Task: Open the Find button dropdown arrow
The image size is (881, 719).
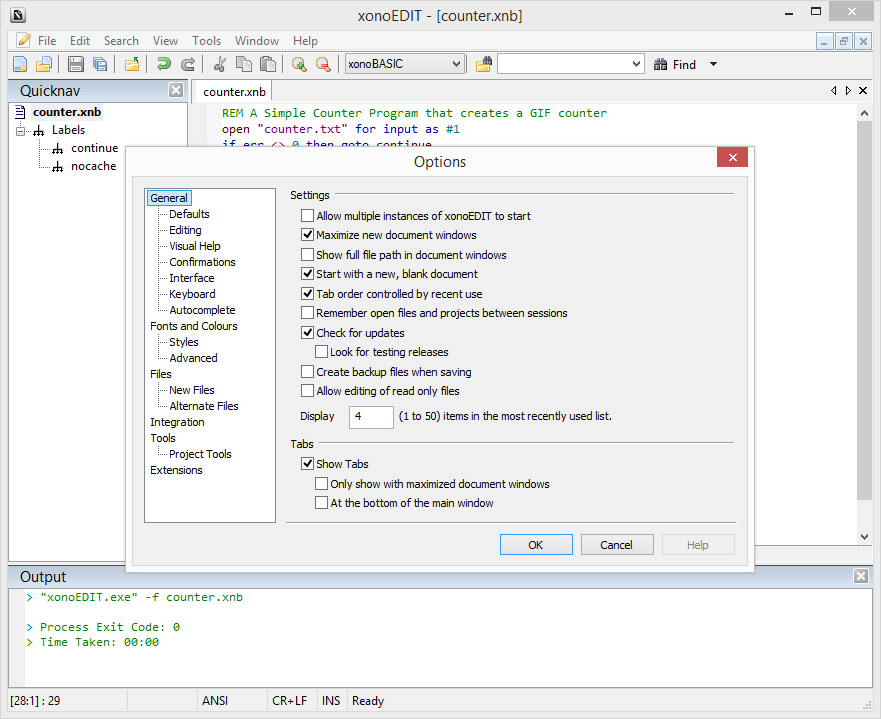Action: pyautogui.click(x=713, y=64)
